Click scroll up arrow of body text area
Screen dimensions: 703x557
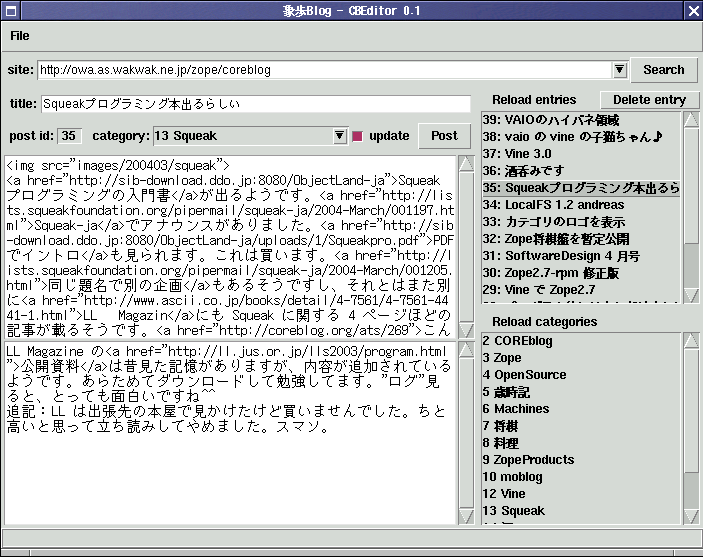[x=466, y=163]
